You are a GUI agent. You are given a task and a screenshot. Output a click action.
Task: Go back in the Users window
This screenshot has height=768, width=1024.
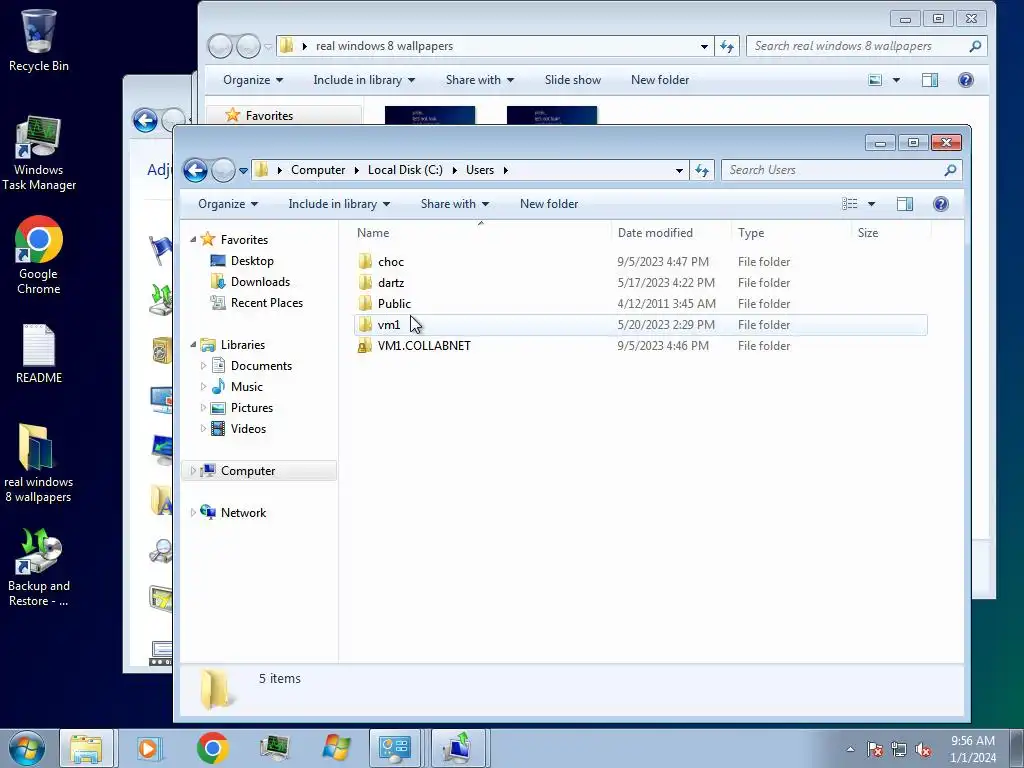(195, 170)
